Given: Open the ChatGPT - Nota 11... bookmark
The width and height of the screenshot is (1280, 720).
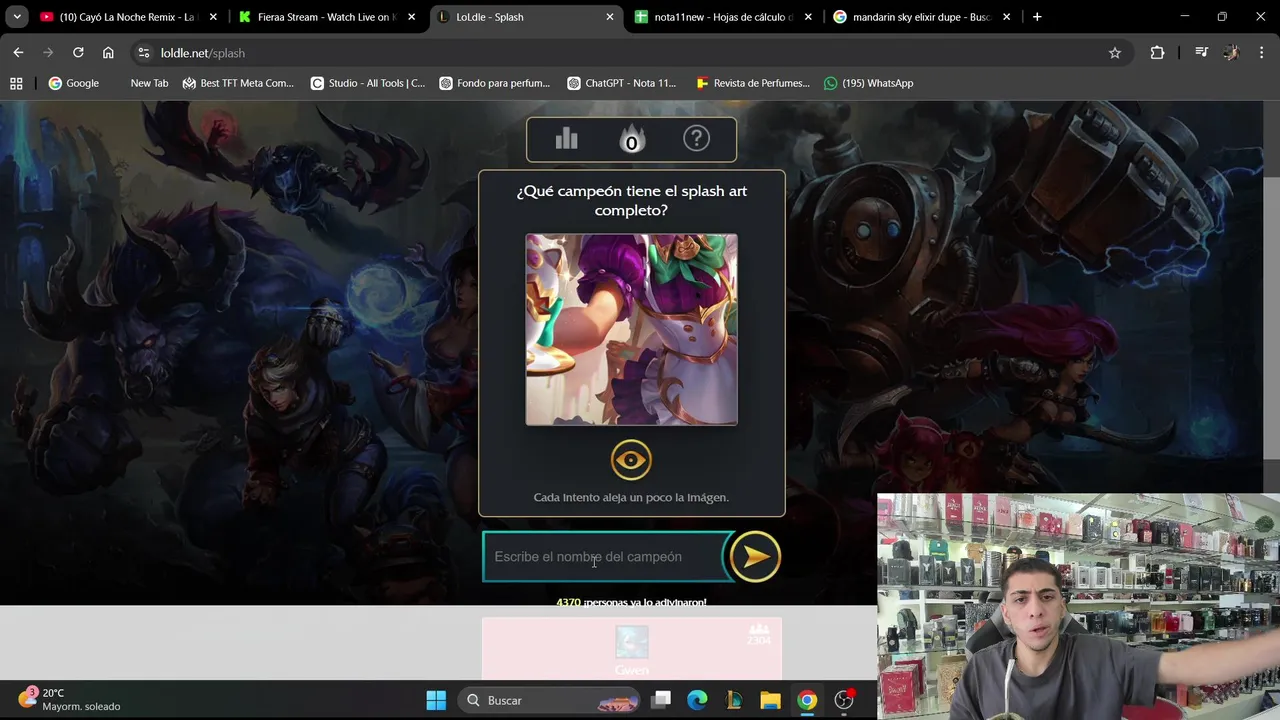Looking at the screenshot, I should coord(622,83).
